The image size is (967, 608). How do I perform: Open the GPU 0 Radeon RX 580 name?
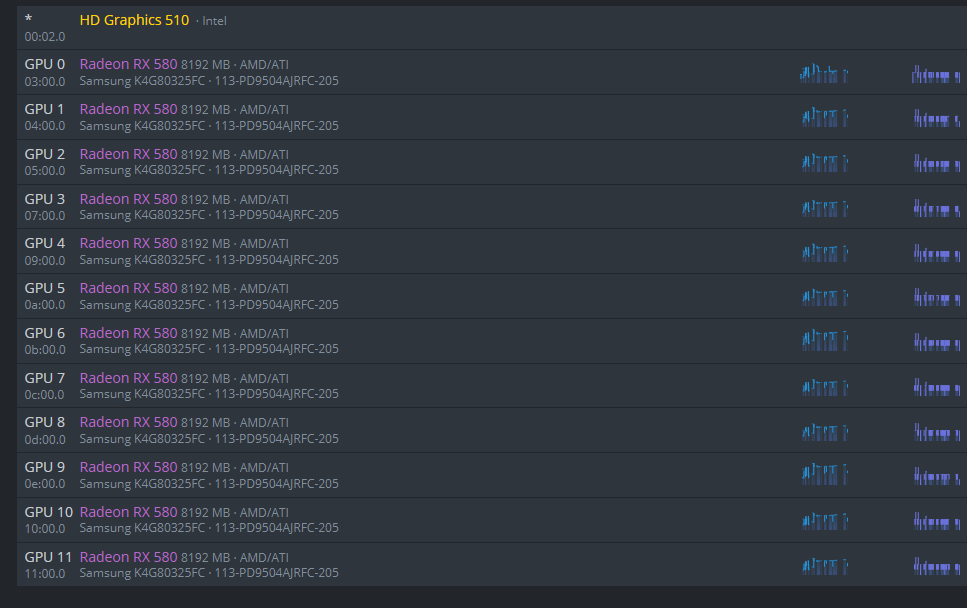click(128, 65)
